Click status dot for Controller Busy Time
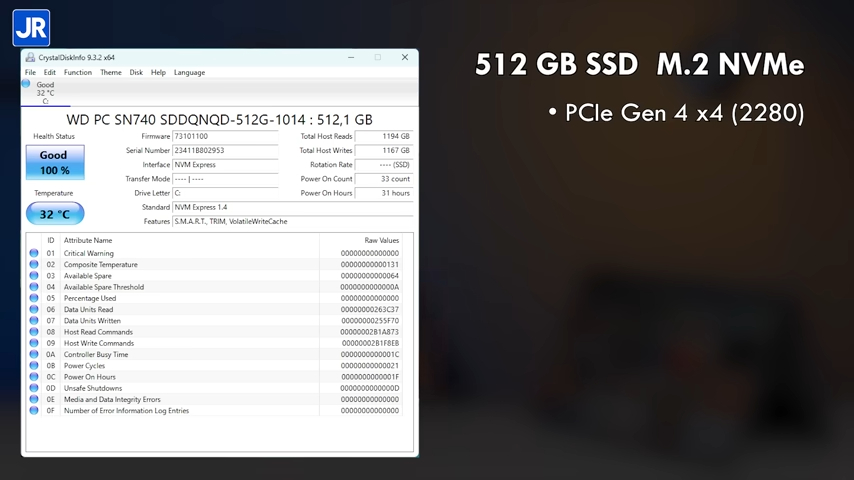The width and height of the screenshot is (854, 480). pyautogui.click(x=34, y=355)
